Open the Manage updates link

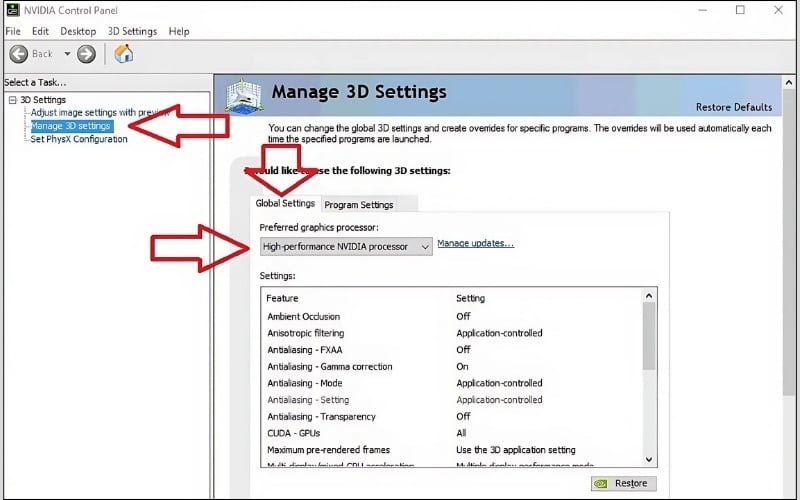point(475,243)
